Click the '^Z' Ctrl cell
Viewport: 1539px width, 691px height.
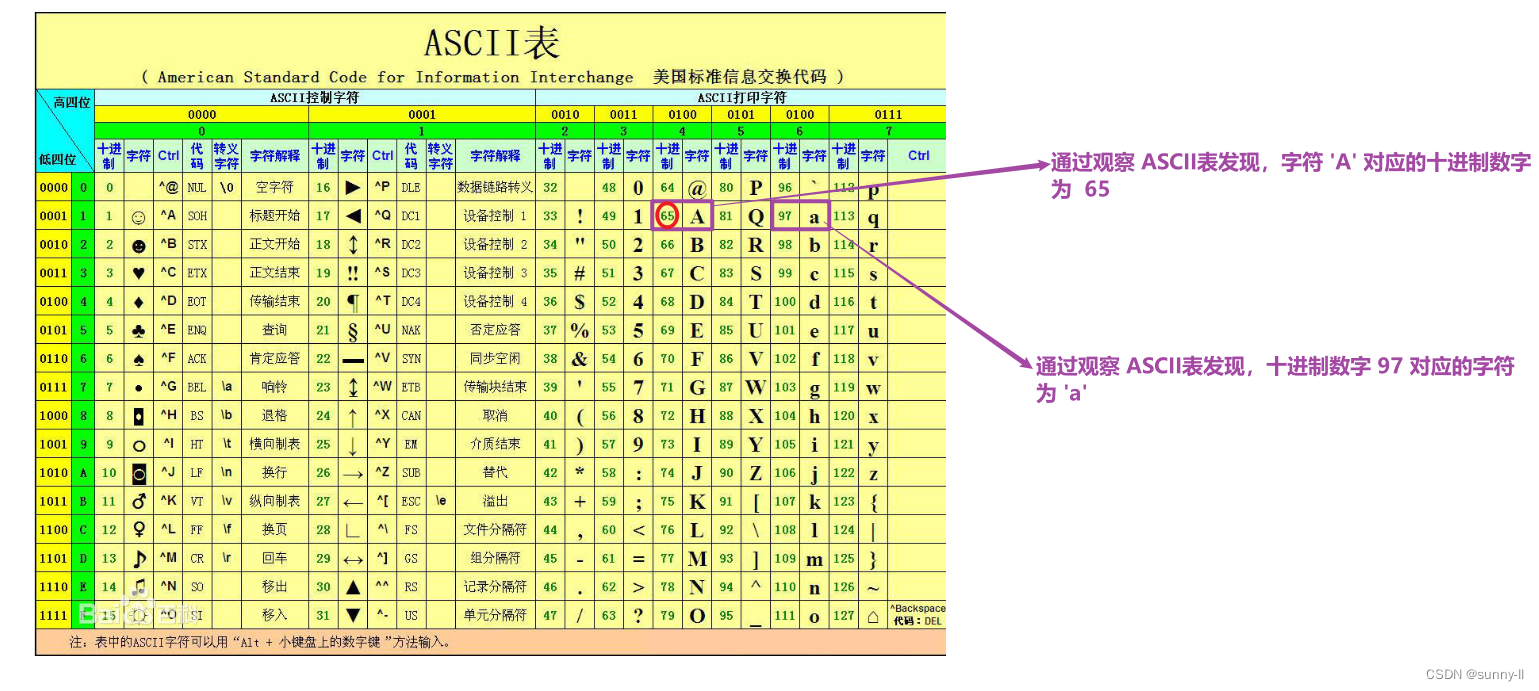382,472
